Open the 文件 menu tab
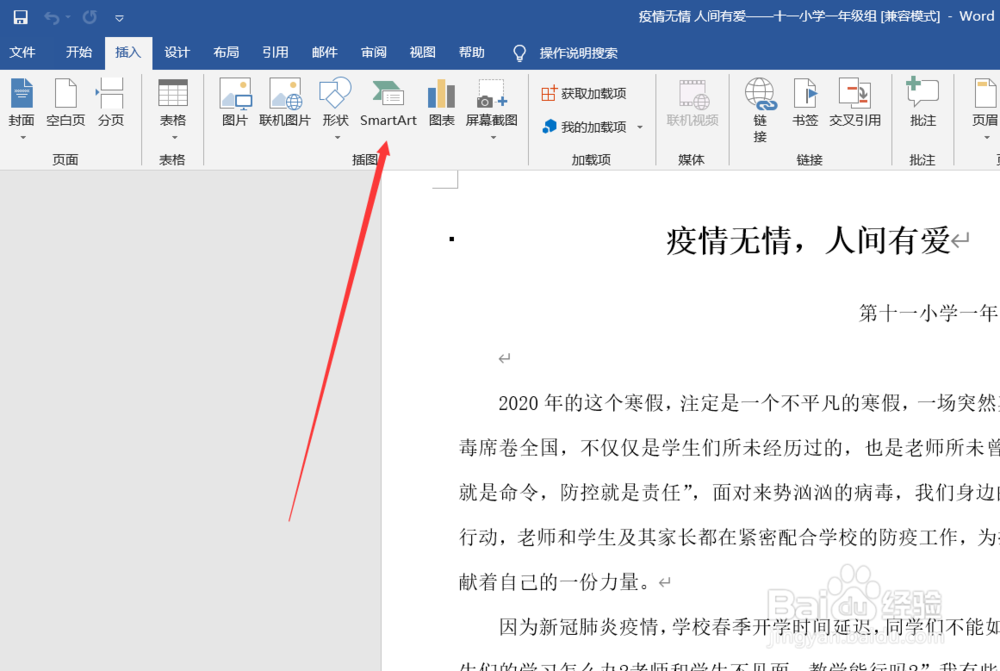 22,52
